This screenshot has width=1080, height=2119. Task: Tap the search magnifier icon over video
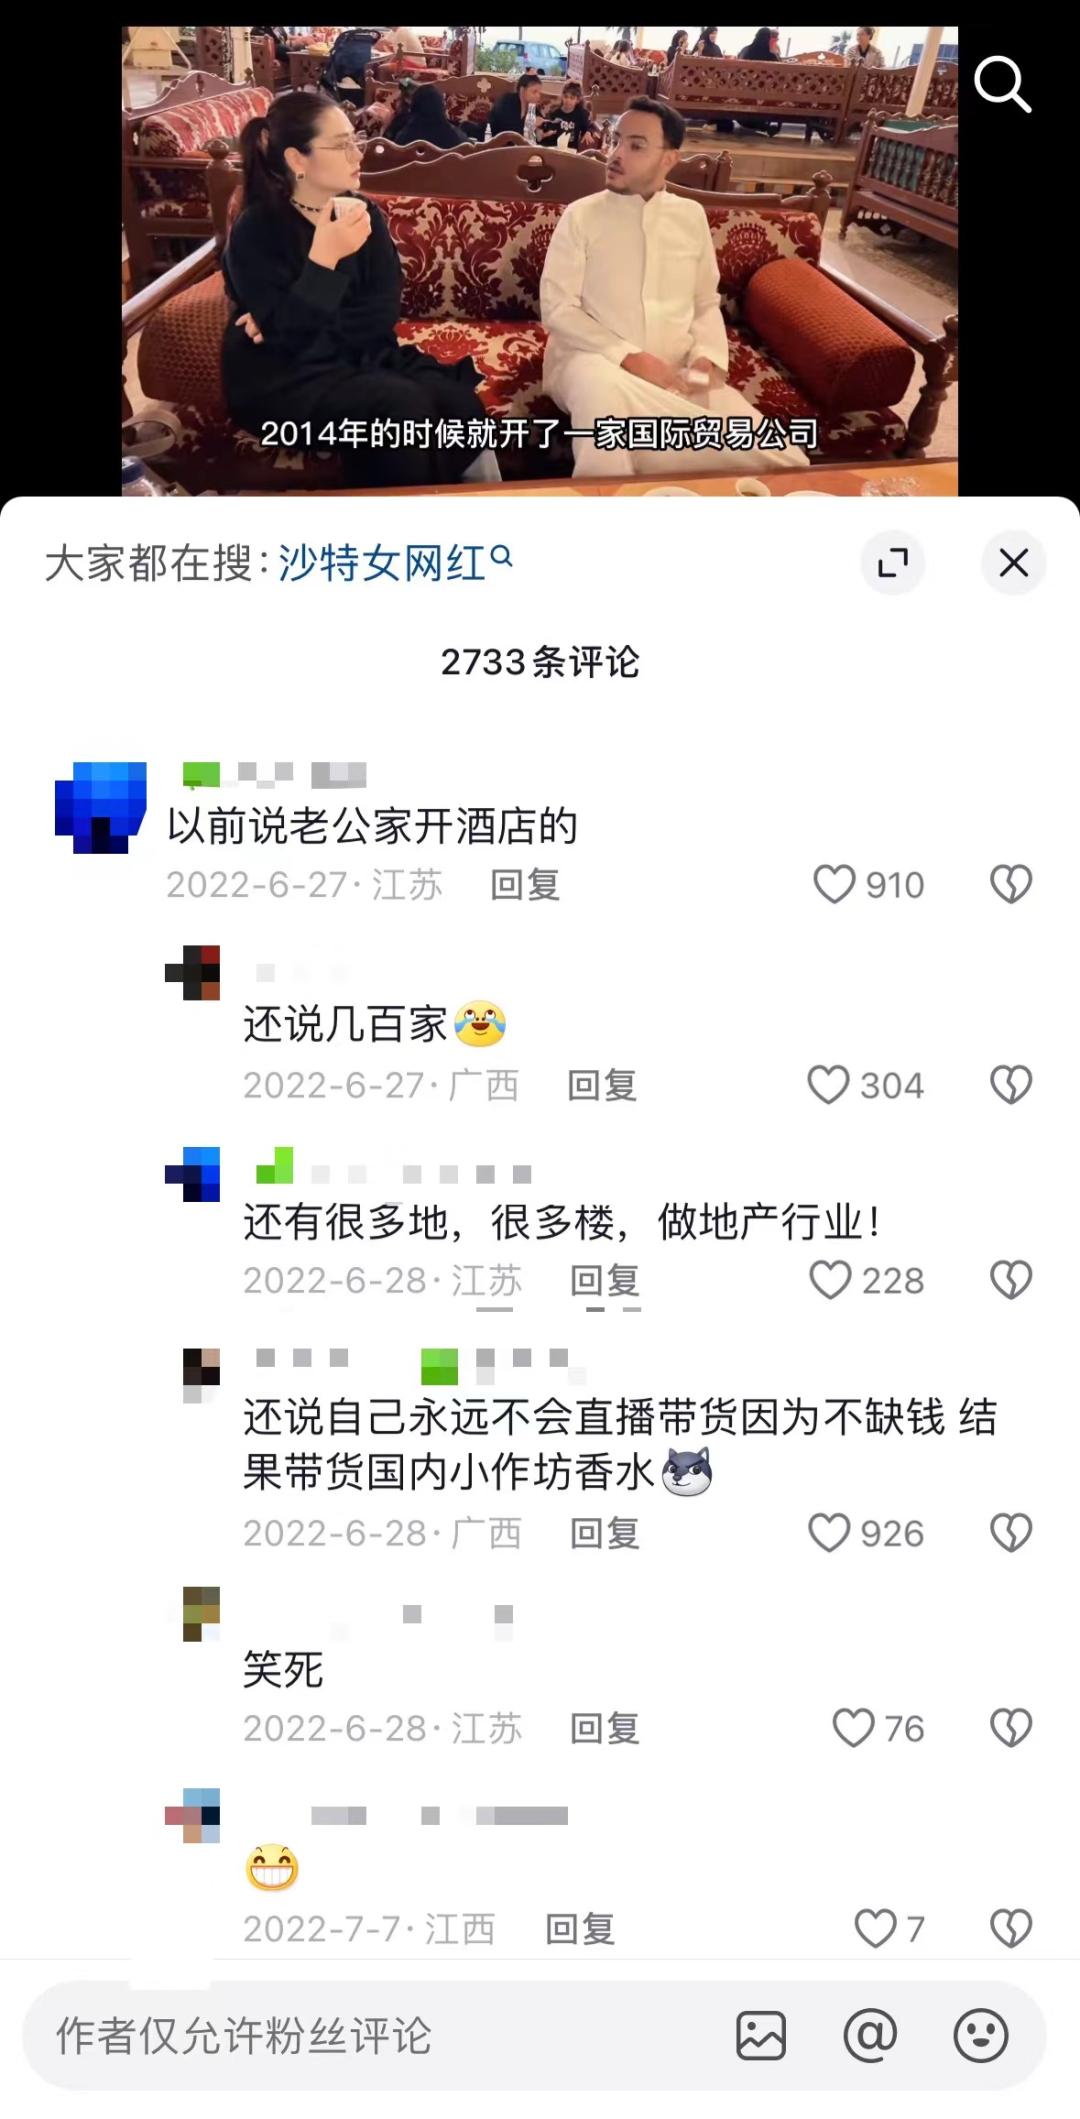pos(1002,84)
